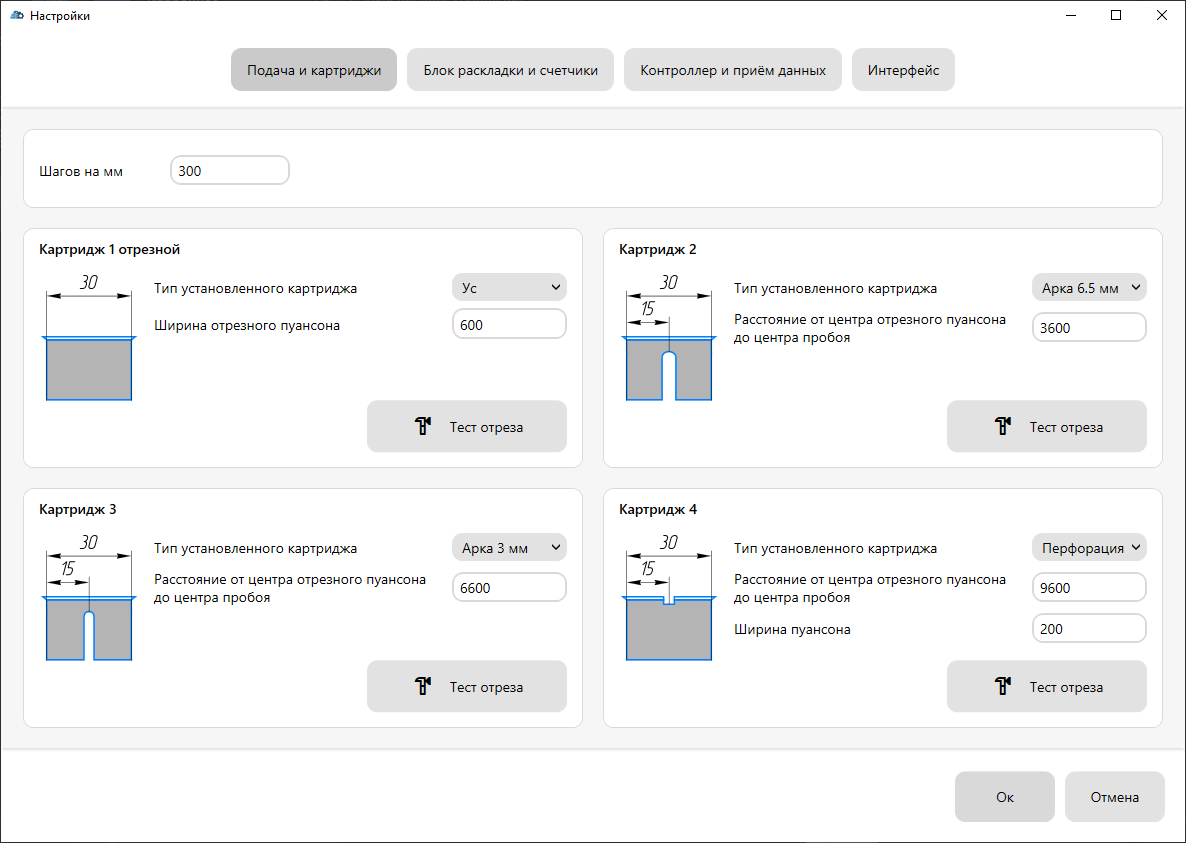Click the Ширина отрезного пуансона field
This screenshot has height=843, width=1186.
tap(509, 325)
